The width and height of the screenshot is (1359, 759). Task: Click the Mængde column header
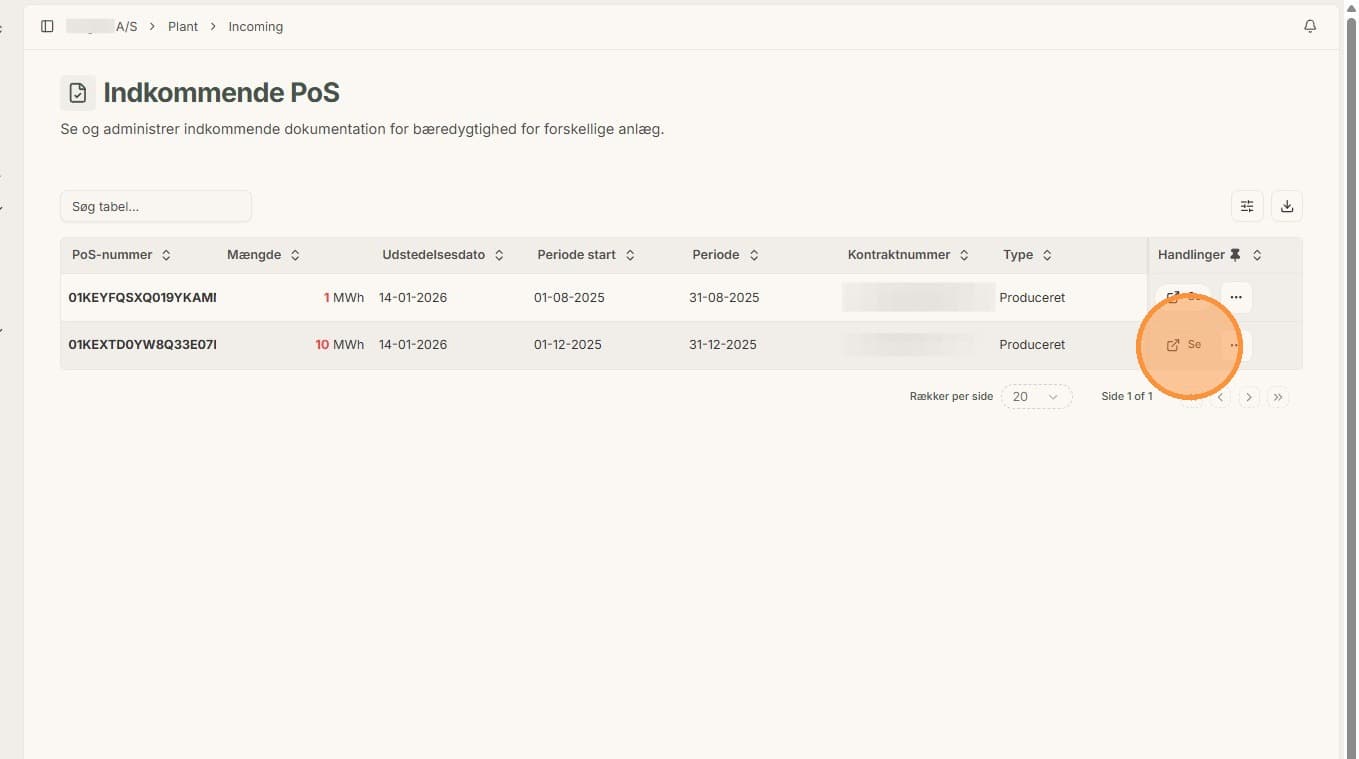coord(254,255)
